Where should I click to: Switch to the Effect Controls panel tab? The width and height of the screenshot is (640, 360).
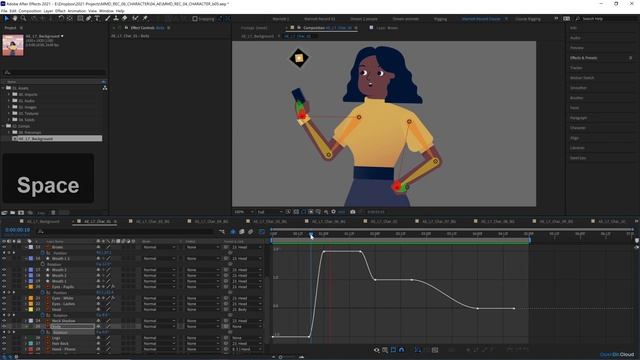[x=147, y=28]
